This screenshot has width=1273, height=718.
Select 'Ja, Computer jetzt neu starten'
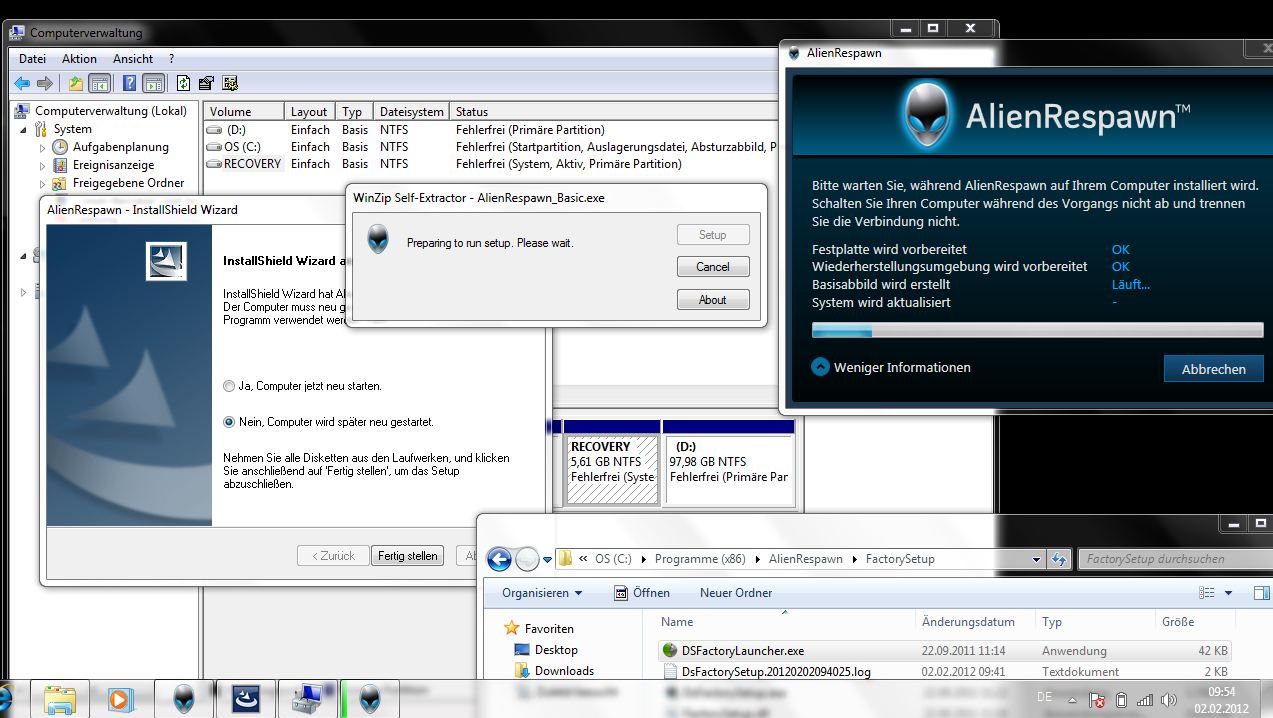point(230,386)
